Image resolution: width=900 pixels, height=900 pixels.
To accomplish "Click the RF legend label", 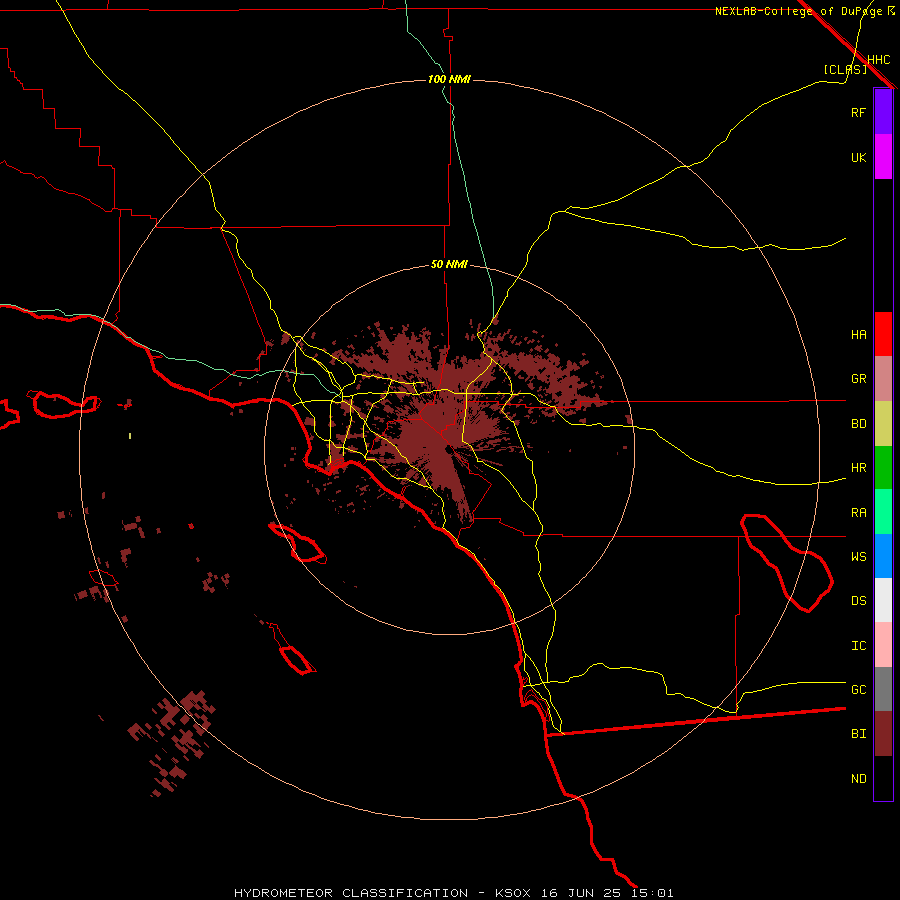I will point(858,112).
